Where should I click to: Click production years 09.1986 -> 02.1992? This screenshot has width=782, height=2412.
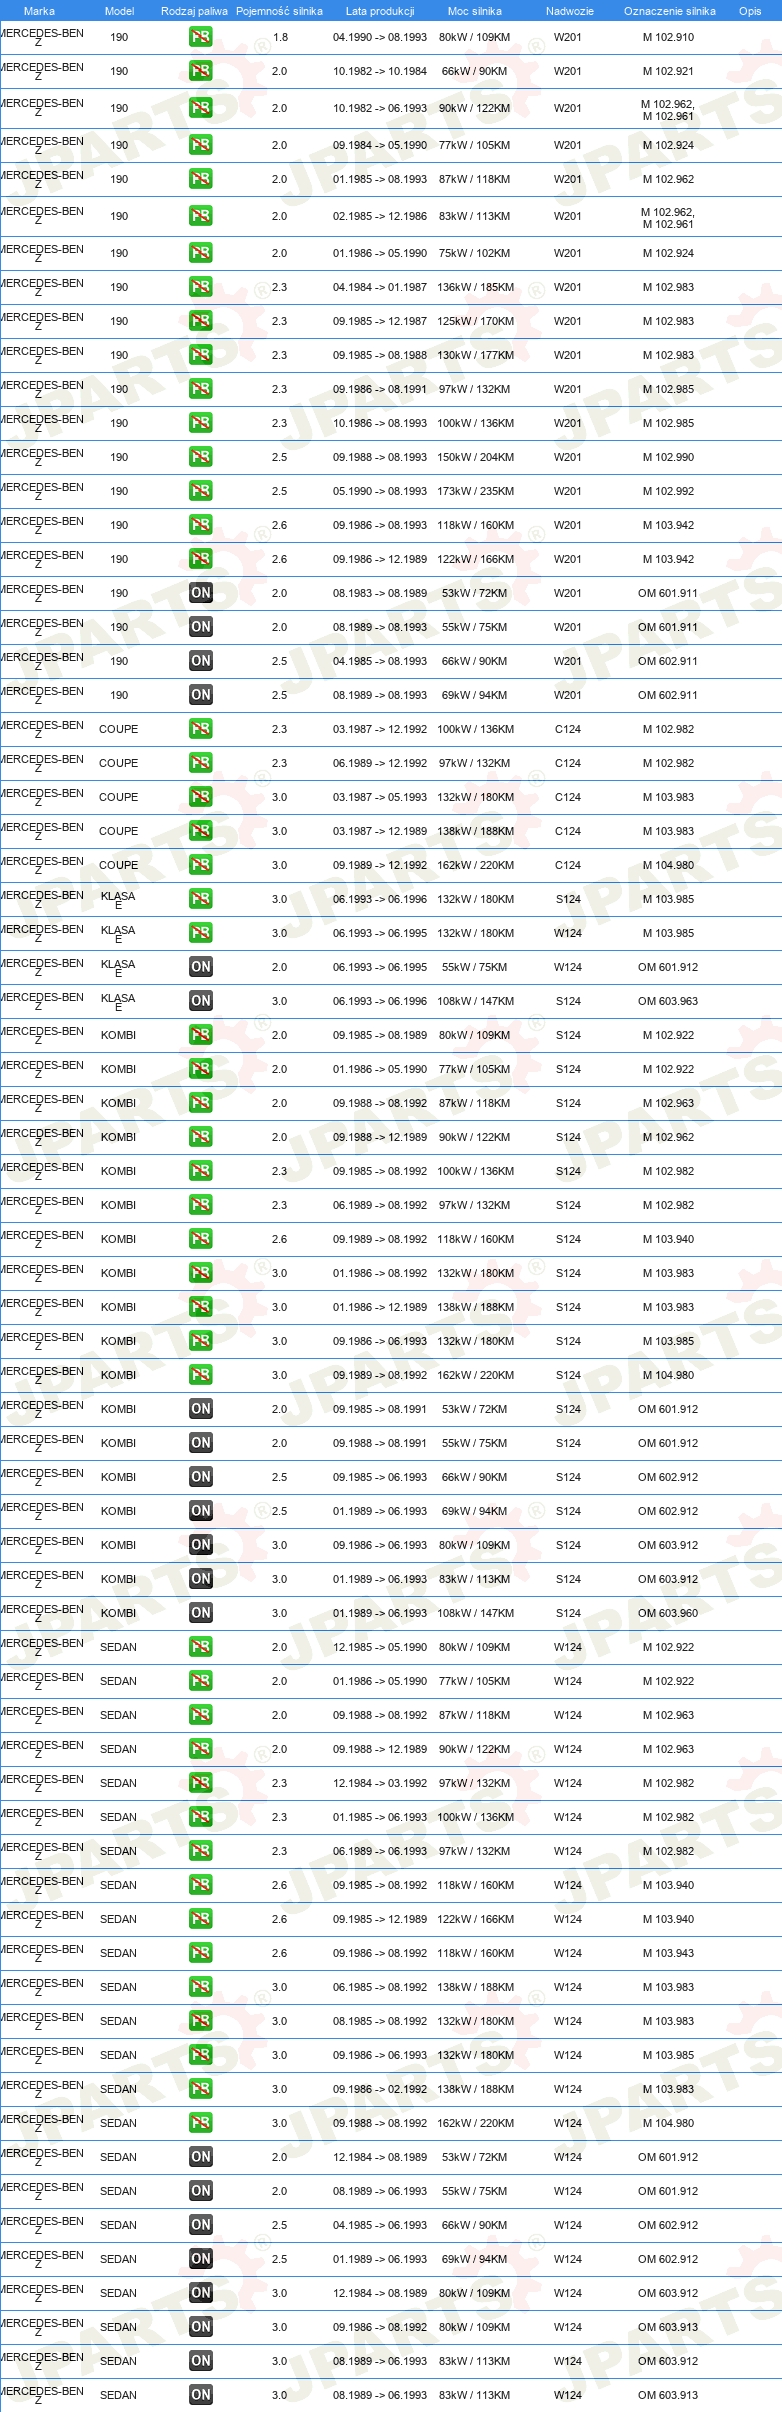pos(380,2089)
